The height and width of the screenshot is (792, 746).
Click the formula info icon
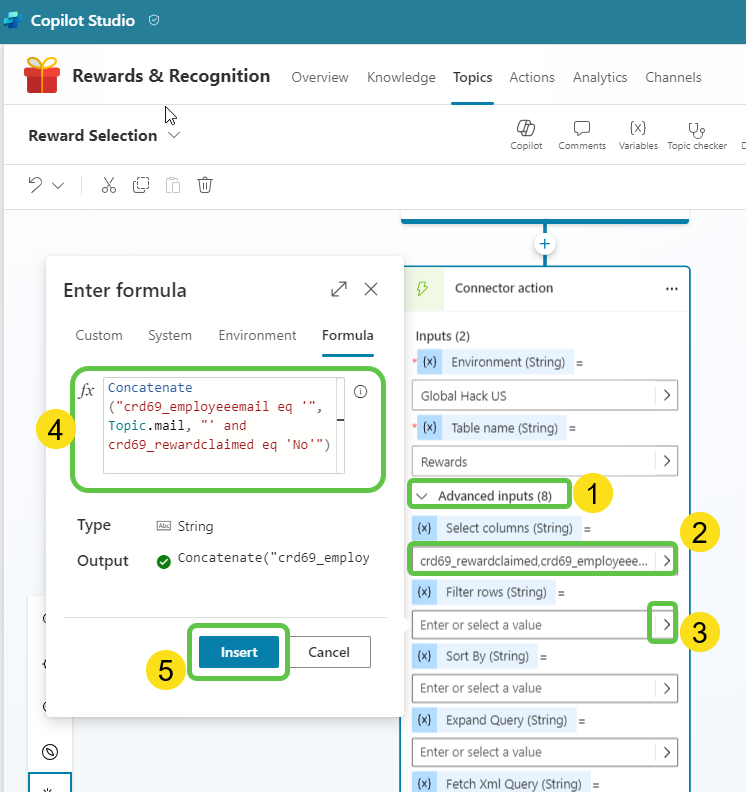tap(361, 392)
